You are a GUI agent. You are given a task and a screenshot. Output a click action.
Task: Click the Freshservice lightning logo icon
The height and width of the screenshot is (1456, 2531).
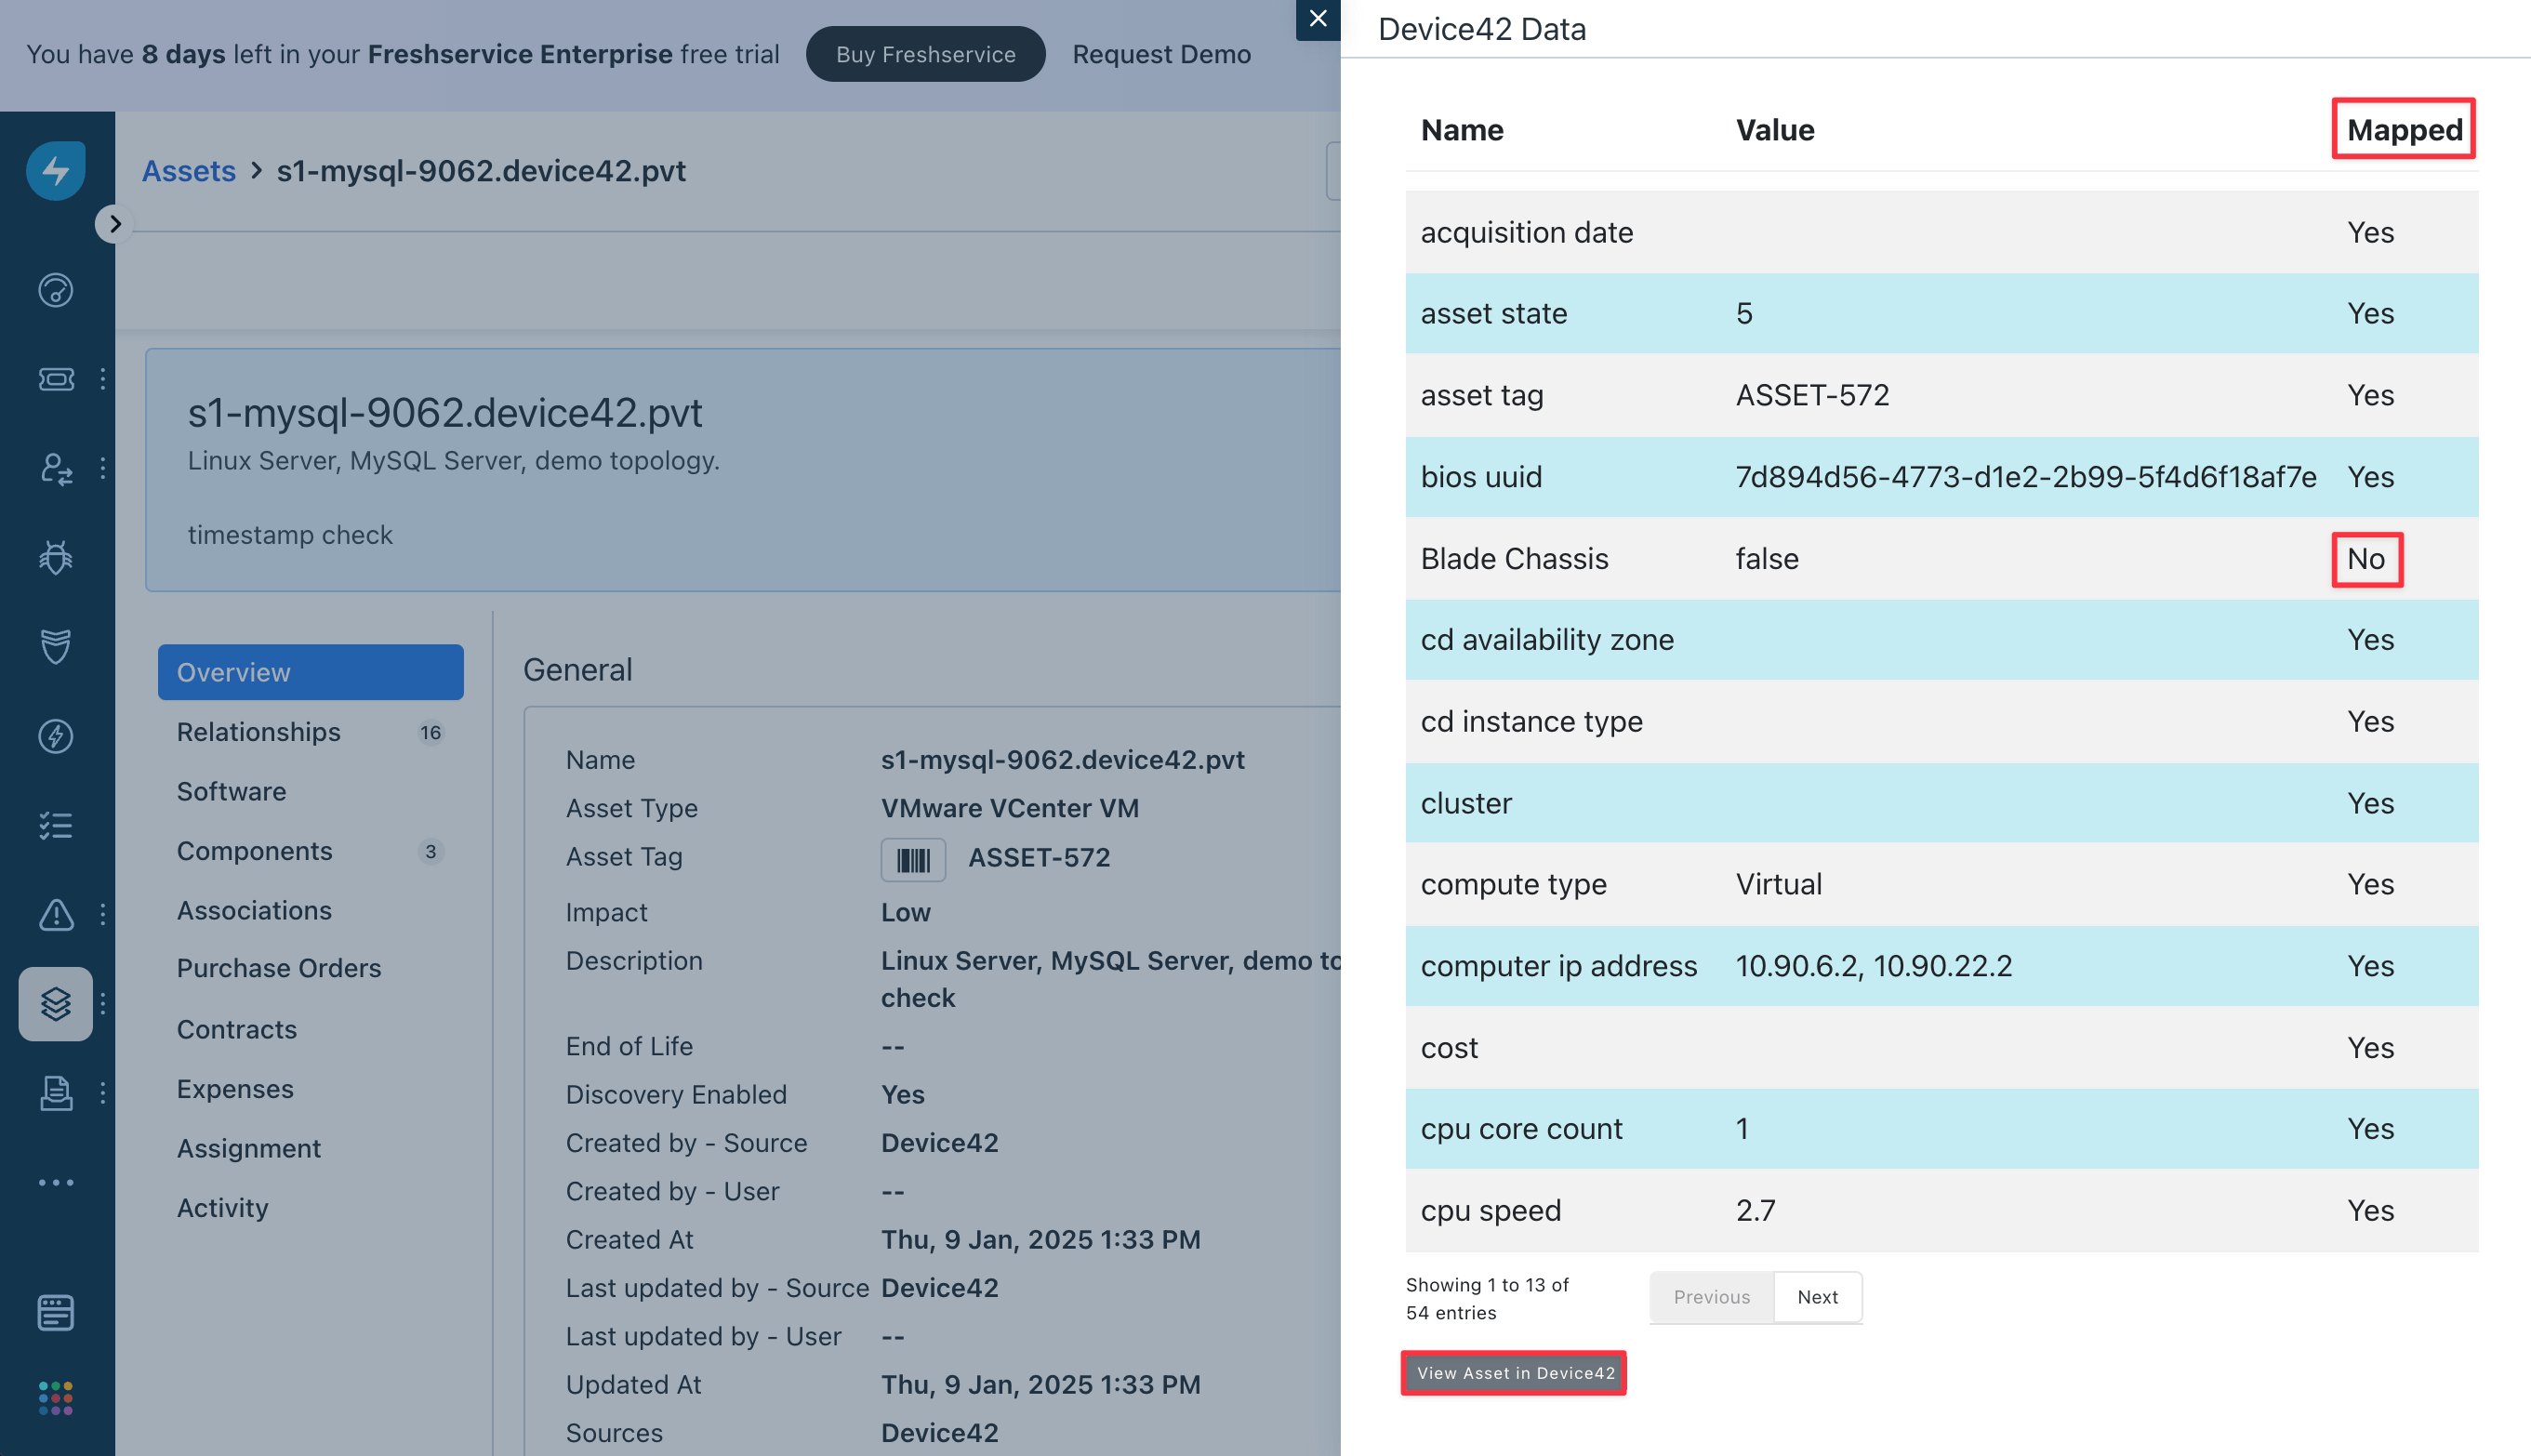point(56,171)
